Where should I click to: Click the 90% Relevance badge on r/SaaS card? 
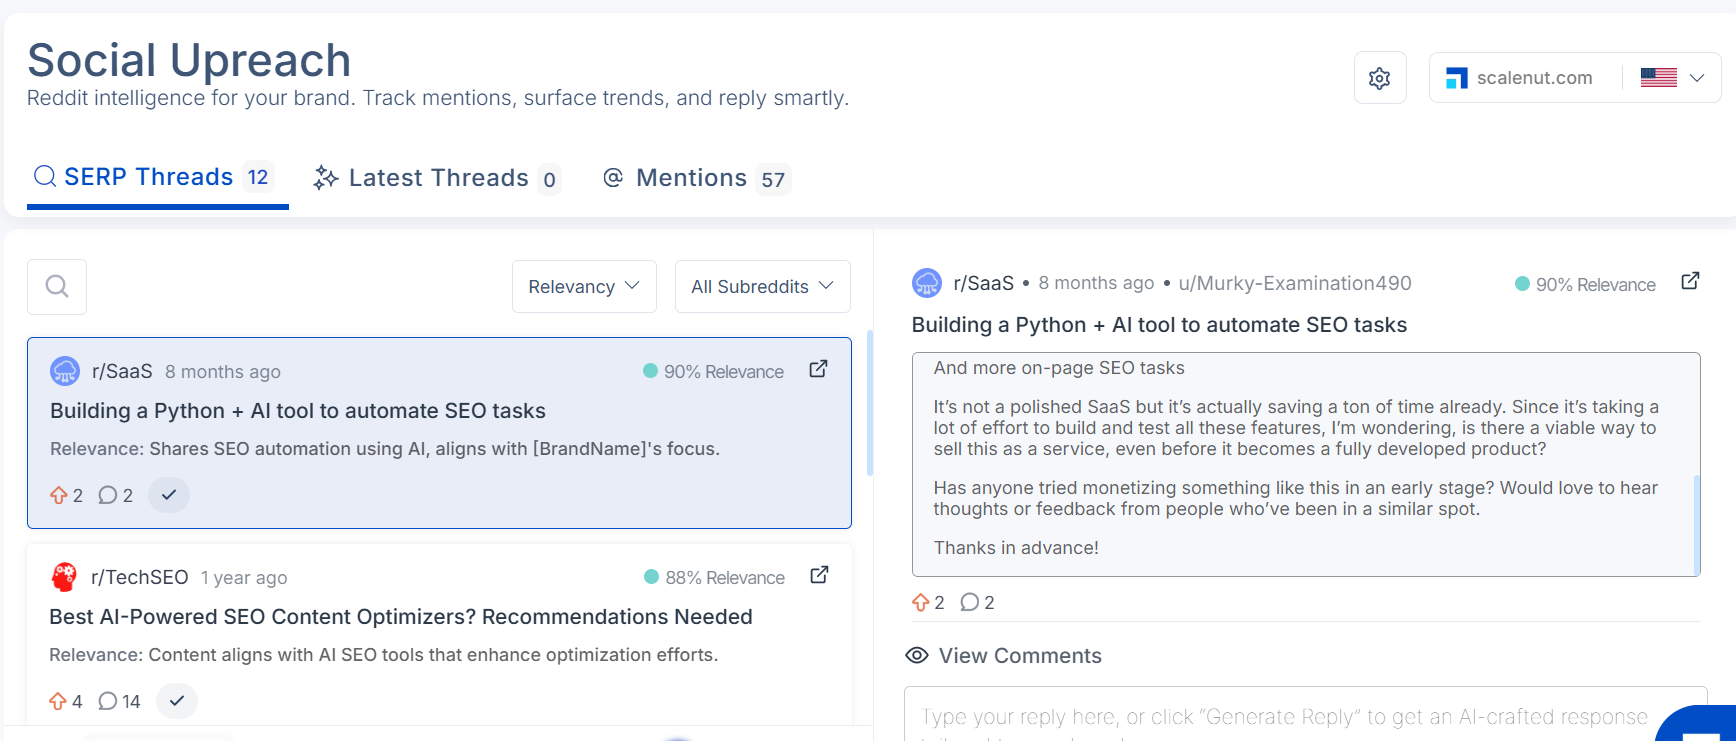coord(713,371)
